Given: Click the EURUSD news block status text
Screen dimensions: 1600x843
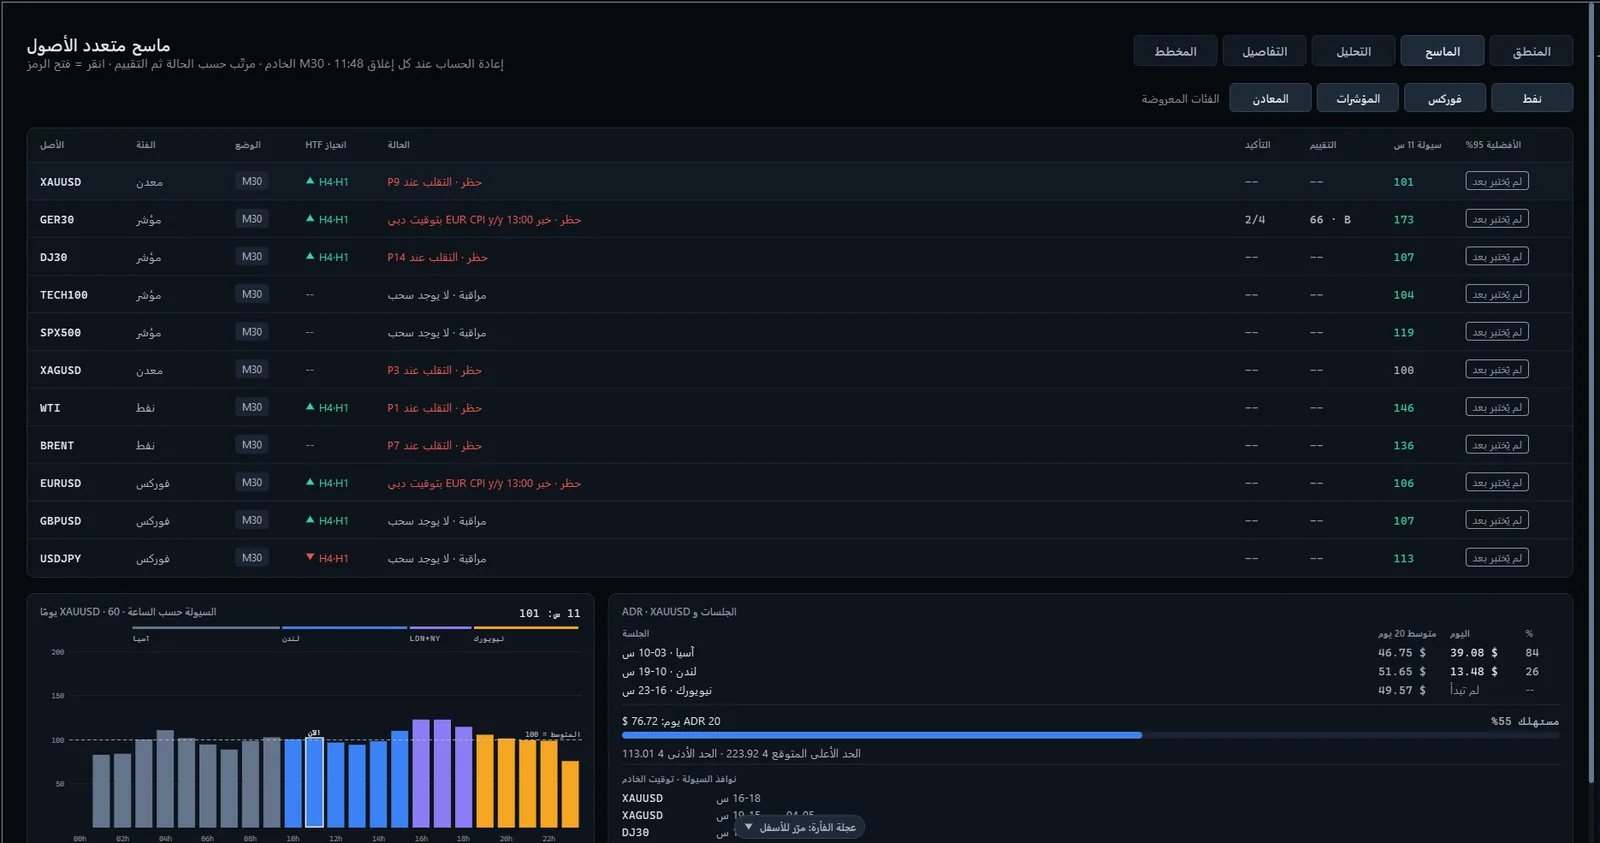Looking at the screenshot, I should 484,483.
